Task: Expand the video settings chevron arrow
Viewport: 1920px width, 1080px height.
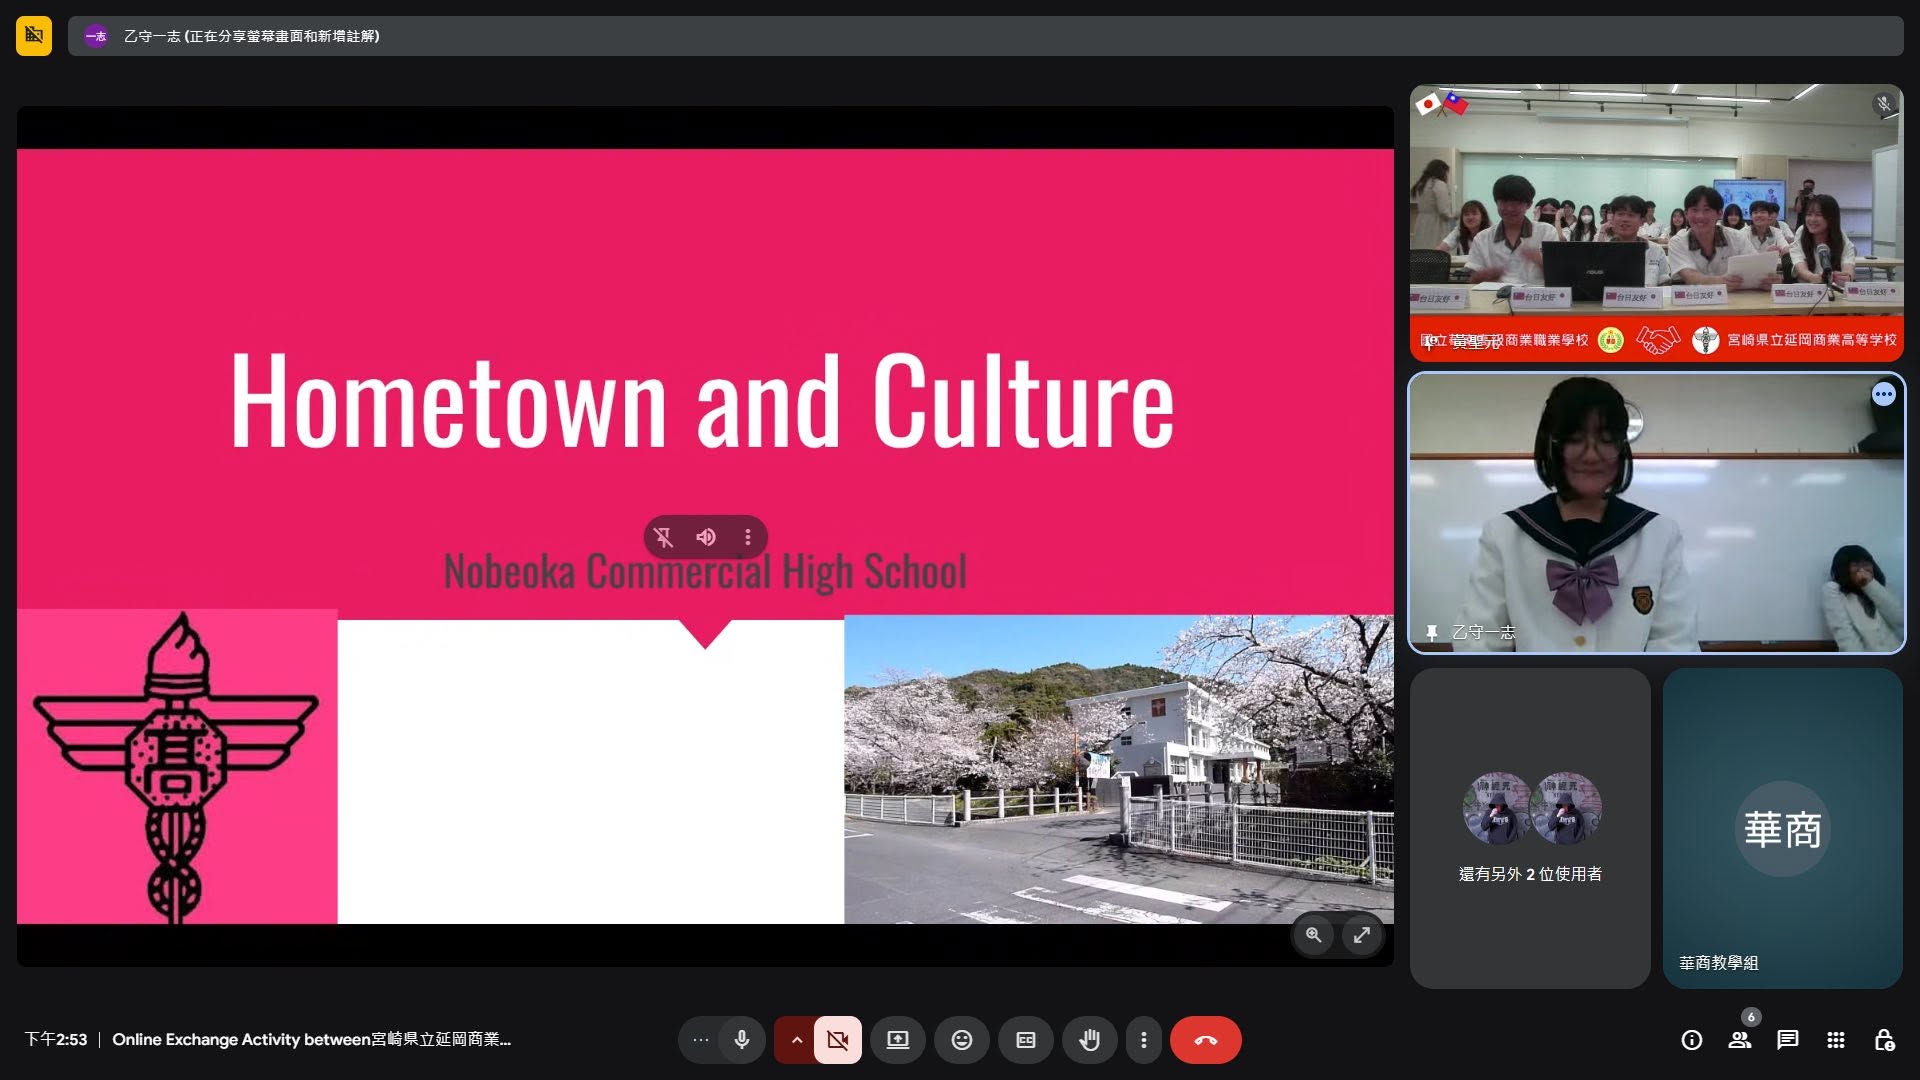Action: (x=796, y=1040)
